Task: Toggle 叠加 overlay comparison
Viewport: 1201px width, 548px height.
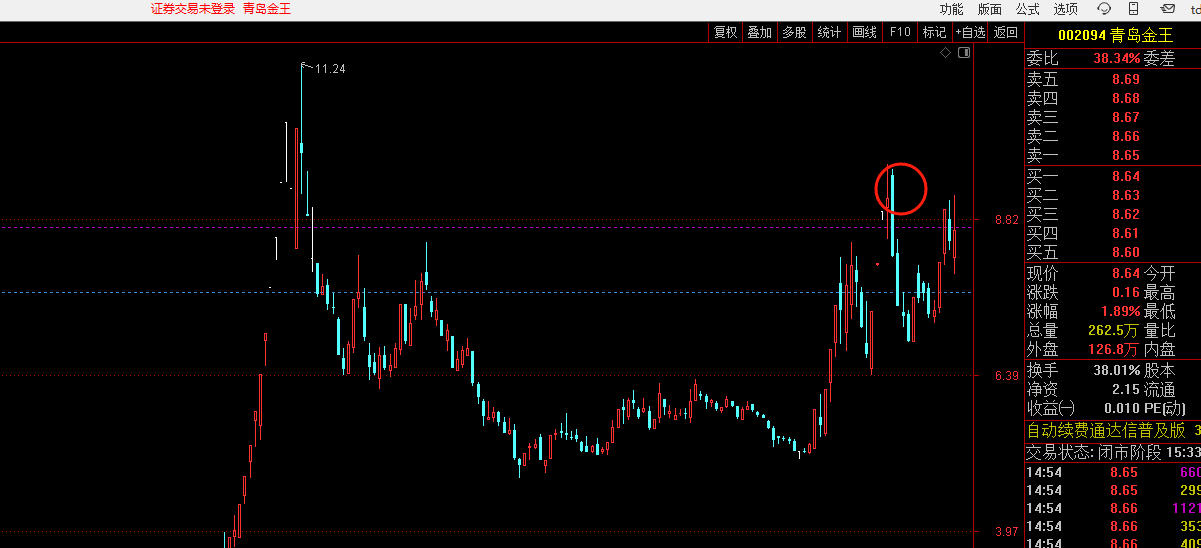Action: [x=760, y=32]
